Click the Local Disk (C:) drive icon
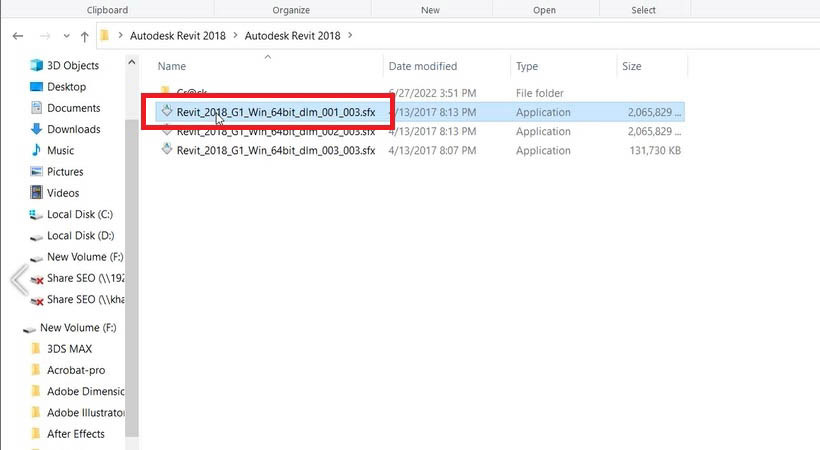Screen dimensions: 820x450 point(36,215)
